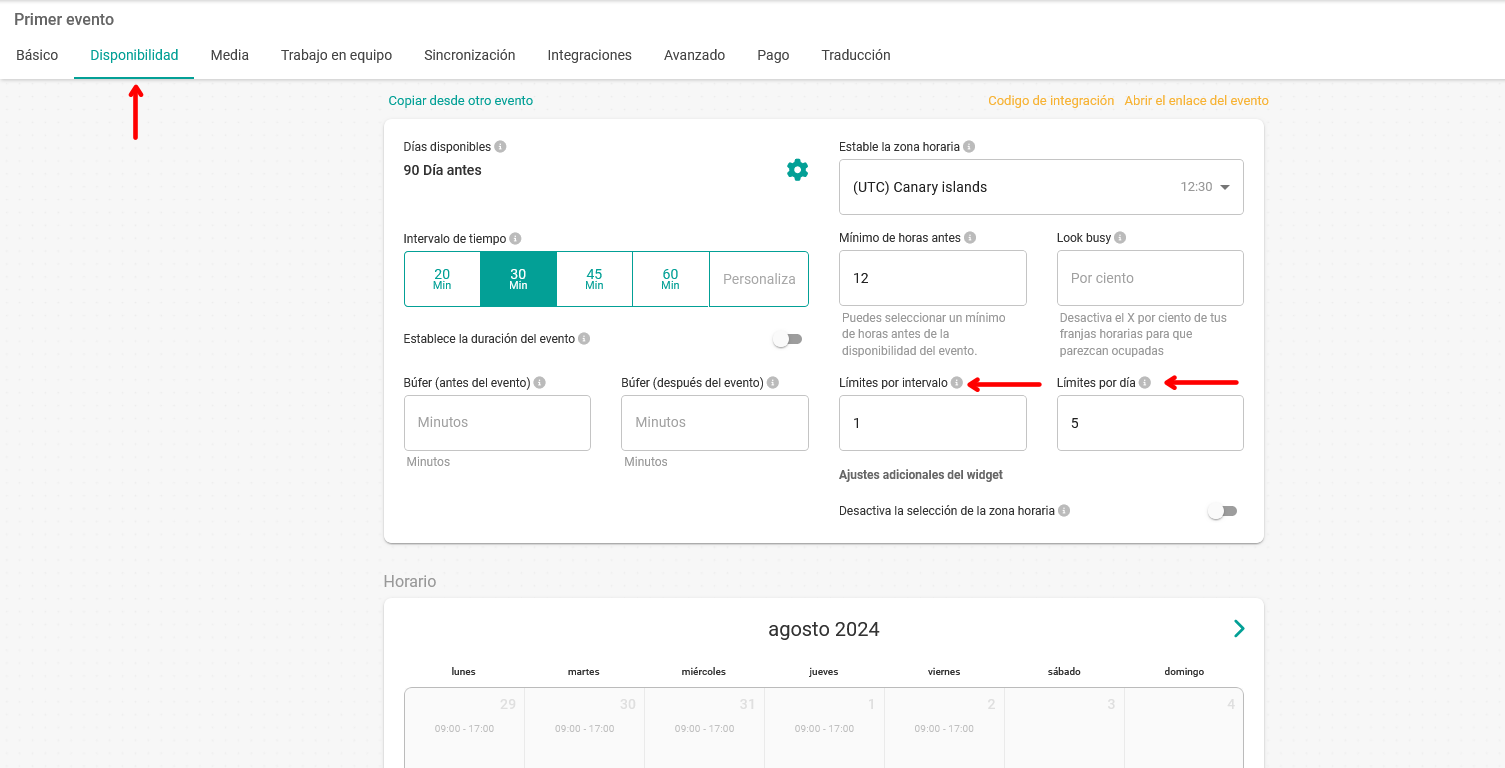The width and height of the screenshot is (1505, 768).
Task: Click the Horario section heading
Action: point(410,581)
